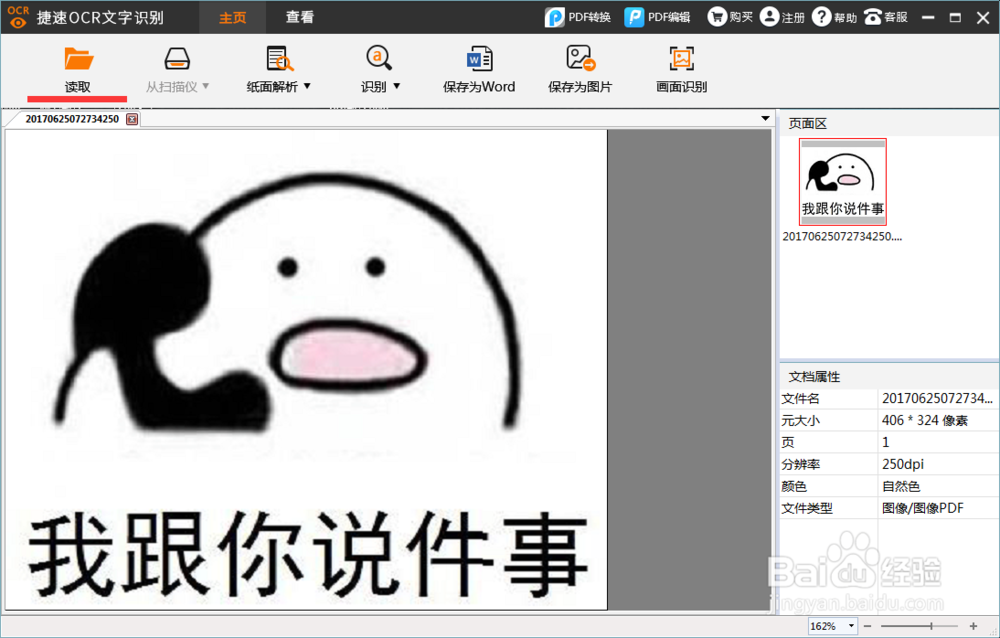Click the 250dpi resolution value
The height and width of the screenshot is (638, 1000).
pos(902,464)
